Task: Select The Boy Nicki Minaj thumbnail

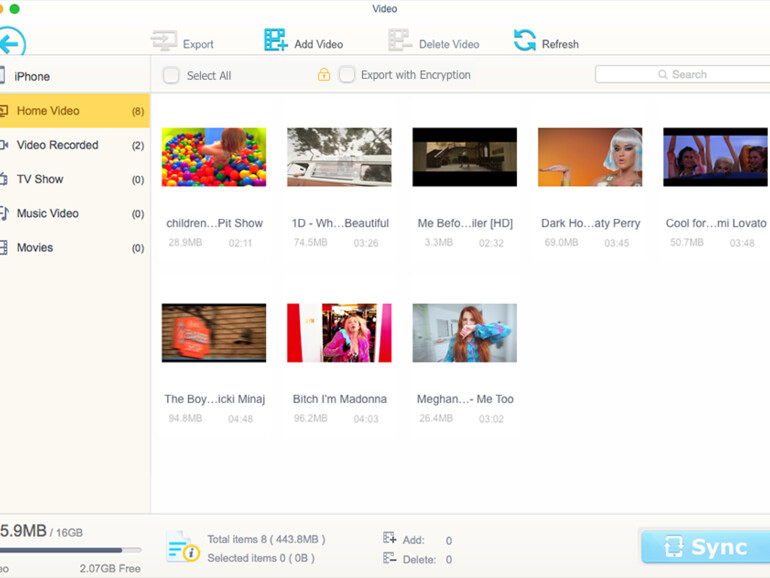Action: [x=214, y=333]
